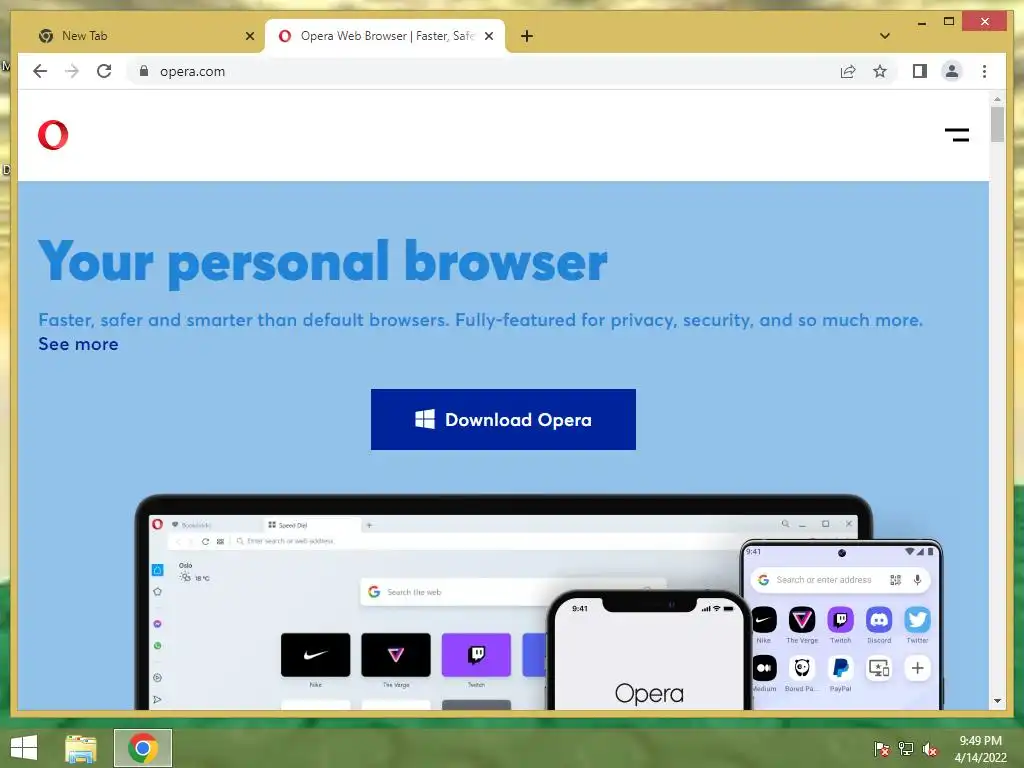Click the plus tile on the phone mockup
Viewport: 1024px width, 768px height.
tap(917, 668)
